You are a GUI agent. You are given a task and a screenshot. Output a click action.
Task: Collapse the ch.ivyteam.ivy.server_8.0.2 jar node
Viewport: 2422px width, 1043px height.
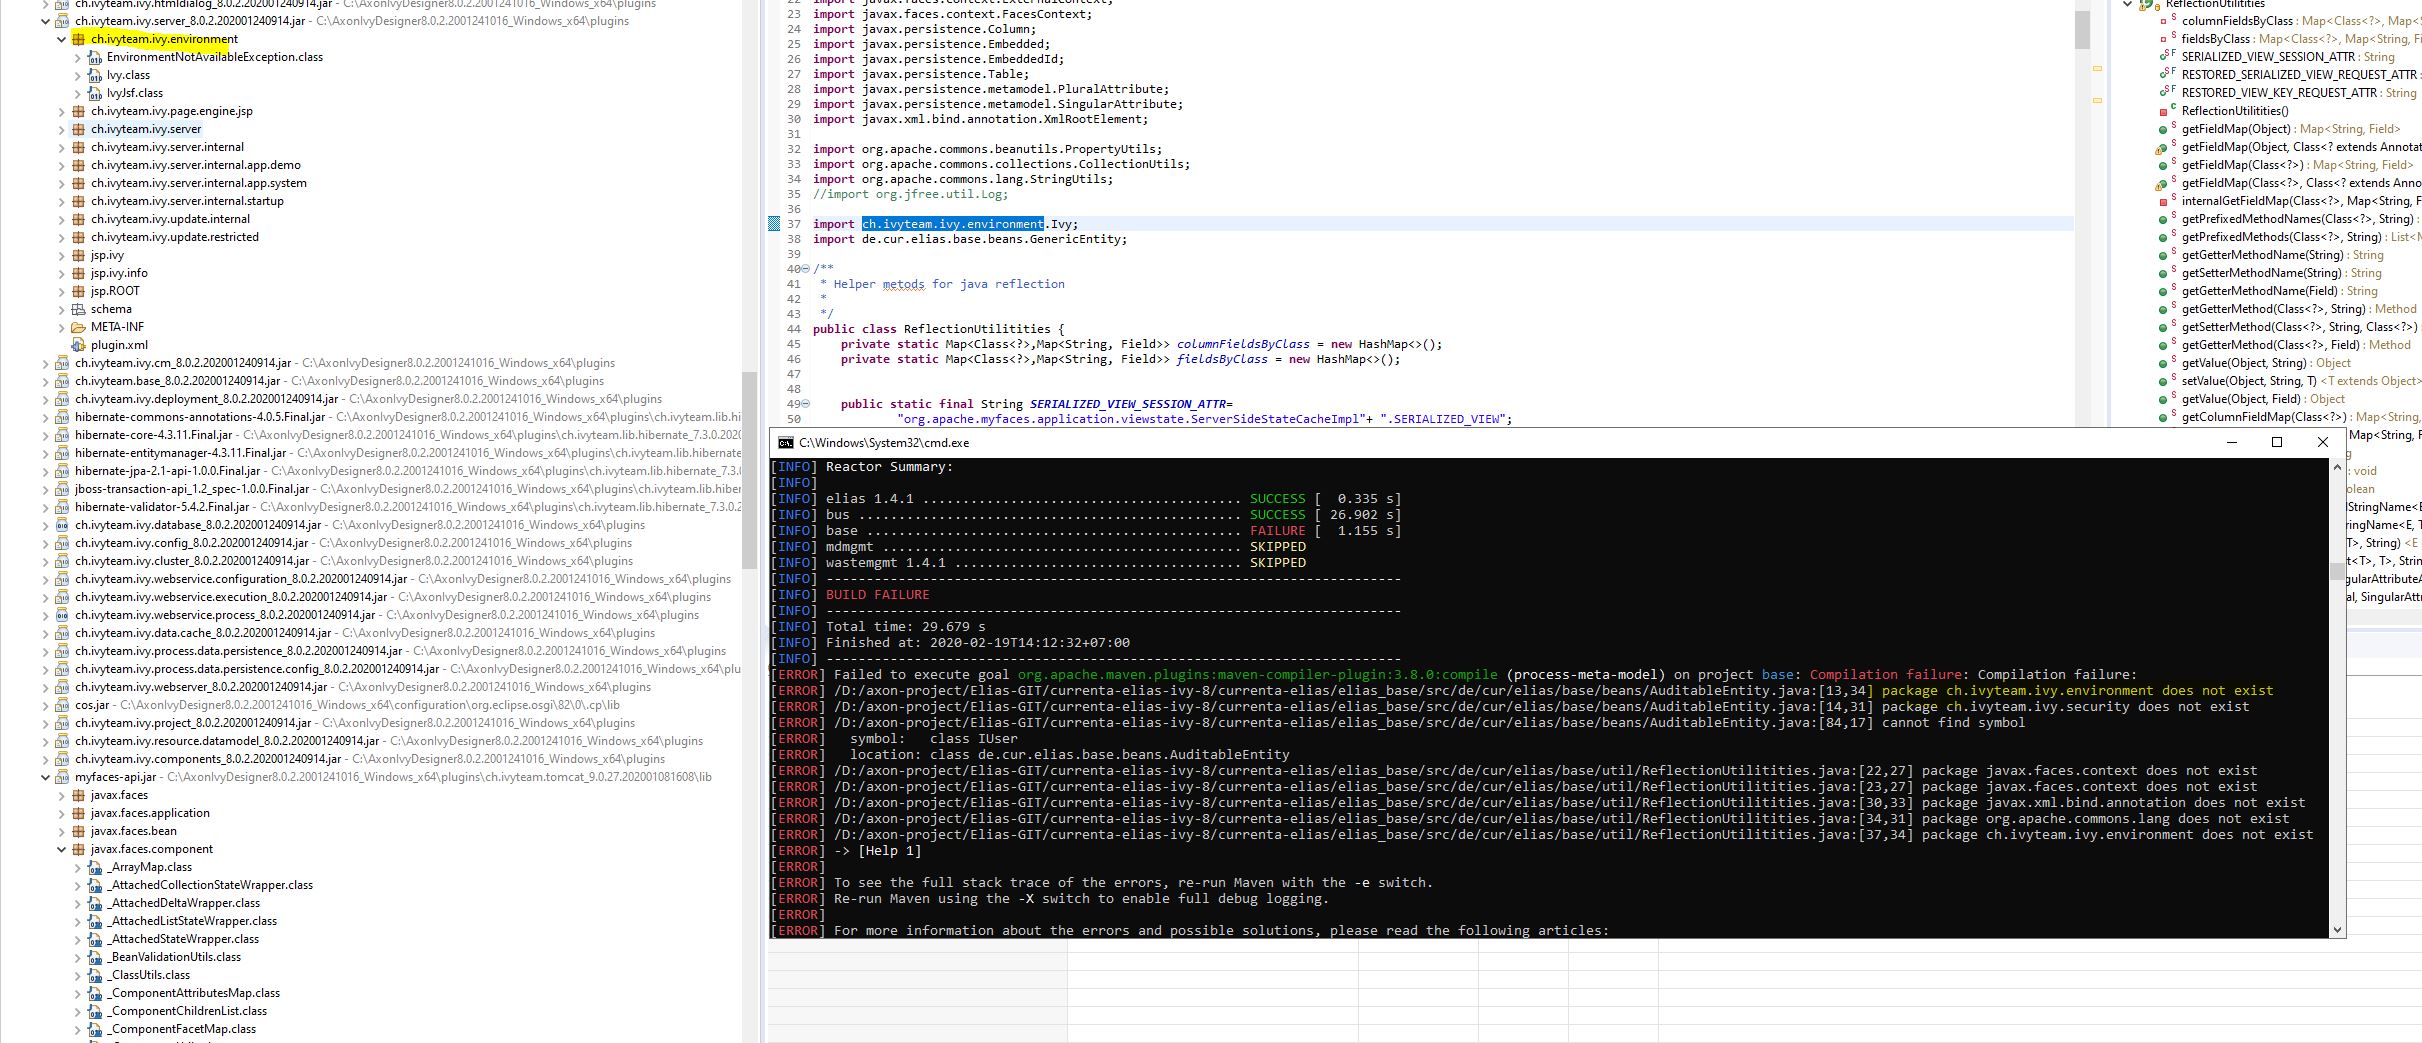pos(45,21)
